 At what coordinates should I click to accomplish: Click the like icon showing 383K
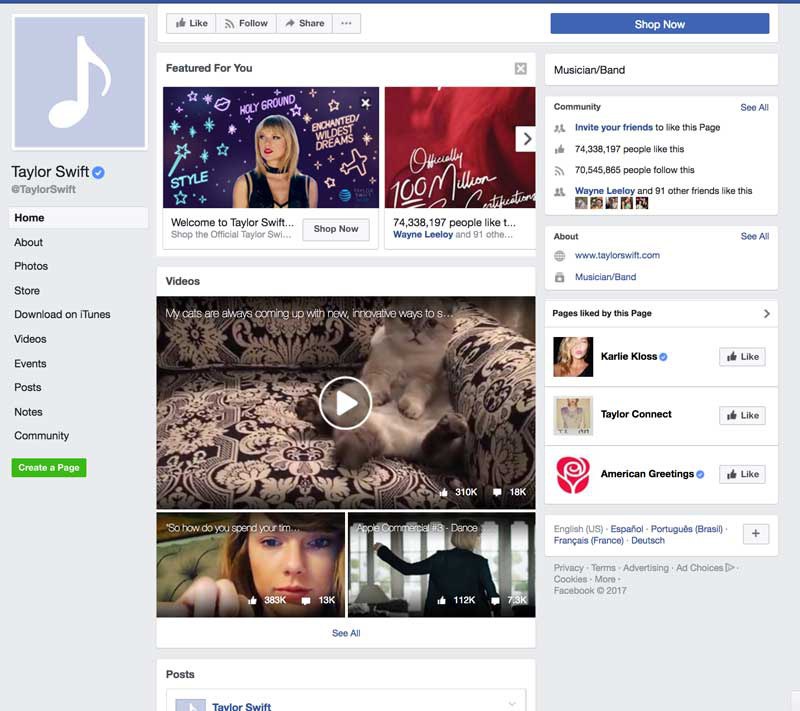tap(252, 600)
